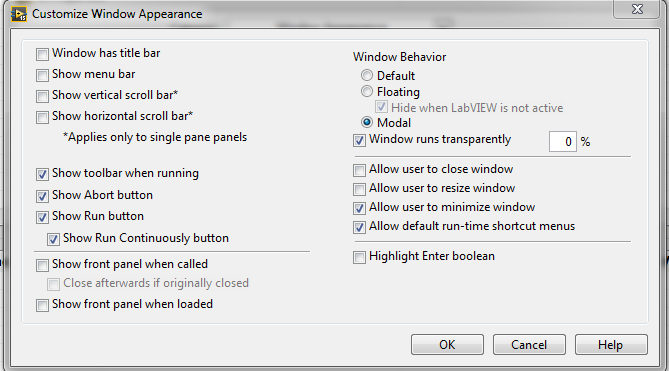Click the LabVIEW icon in title bar
Image resolution: width=669 pixels, height=371 pixels.
click(x=18, y=14)
